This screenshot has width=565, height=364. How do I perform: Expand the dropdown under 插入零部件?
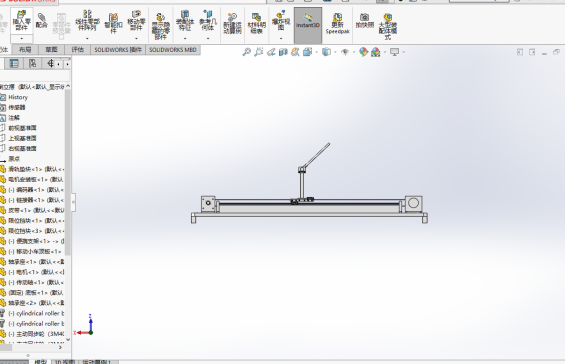click(22, 39)
